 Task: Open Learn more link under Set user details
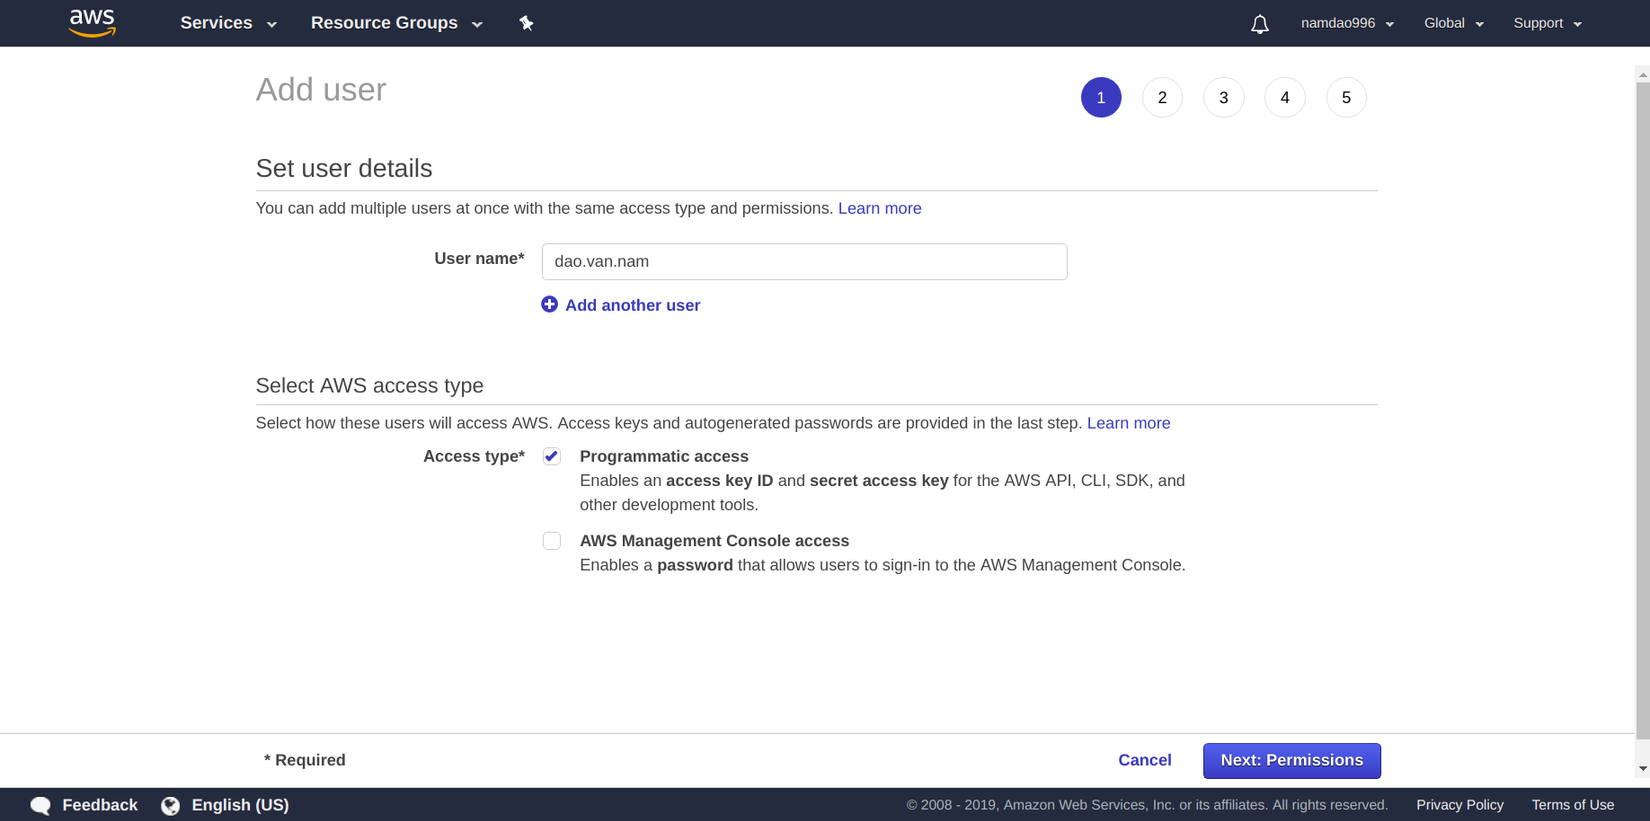tap(879, 208)
